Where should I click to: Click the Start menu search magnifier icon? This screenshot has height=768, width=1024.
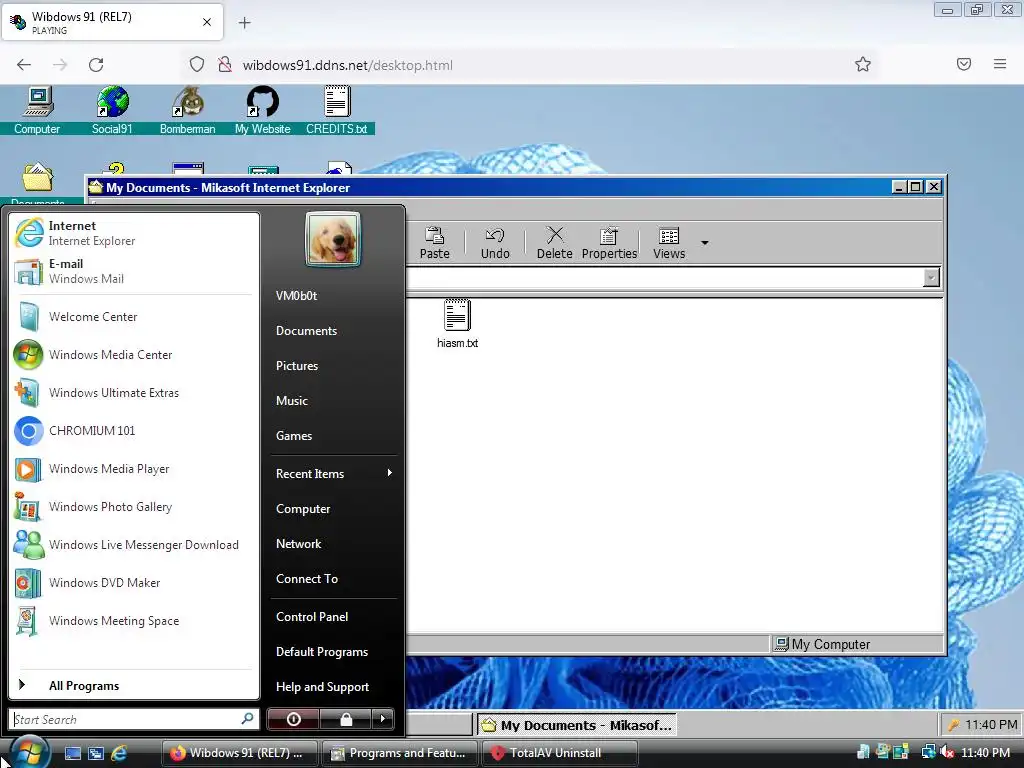[x=248, y=718]
